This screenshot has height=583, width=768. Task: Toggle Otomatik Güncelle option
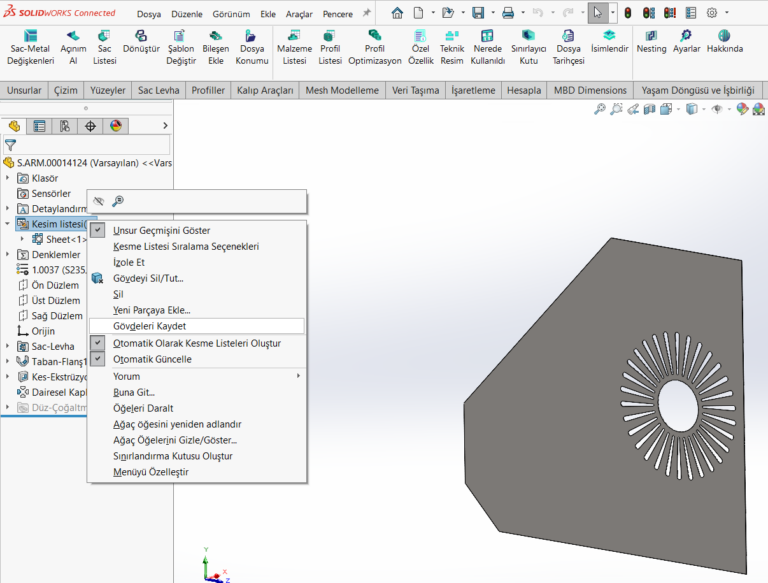pos(152,359)
